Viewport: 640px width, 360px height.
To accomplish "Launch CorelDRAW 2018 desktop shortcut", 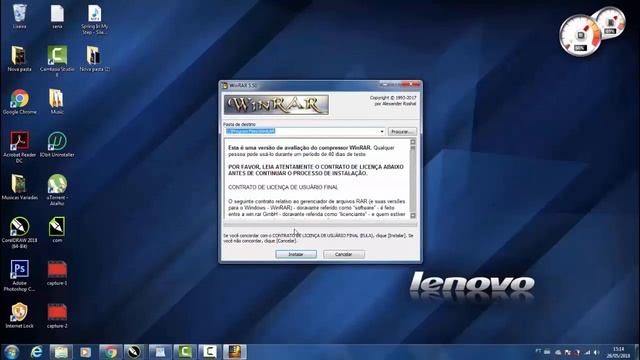I will (x=19, y=232).
